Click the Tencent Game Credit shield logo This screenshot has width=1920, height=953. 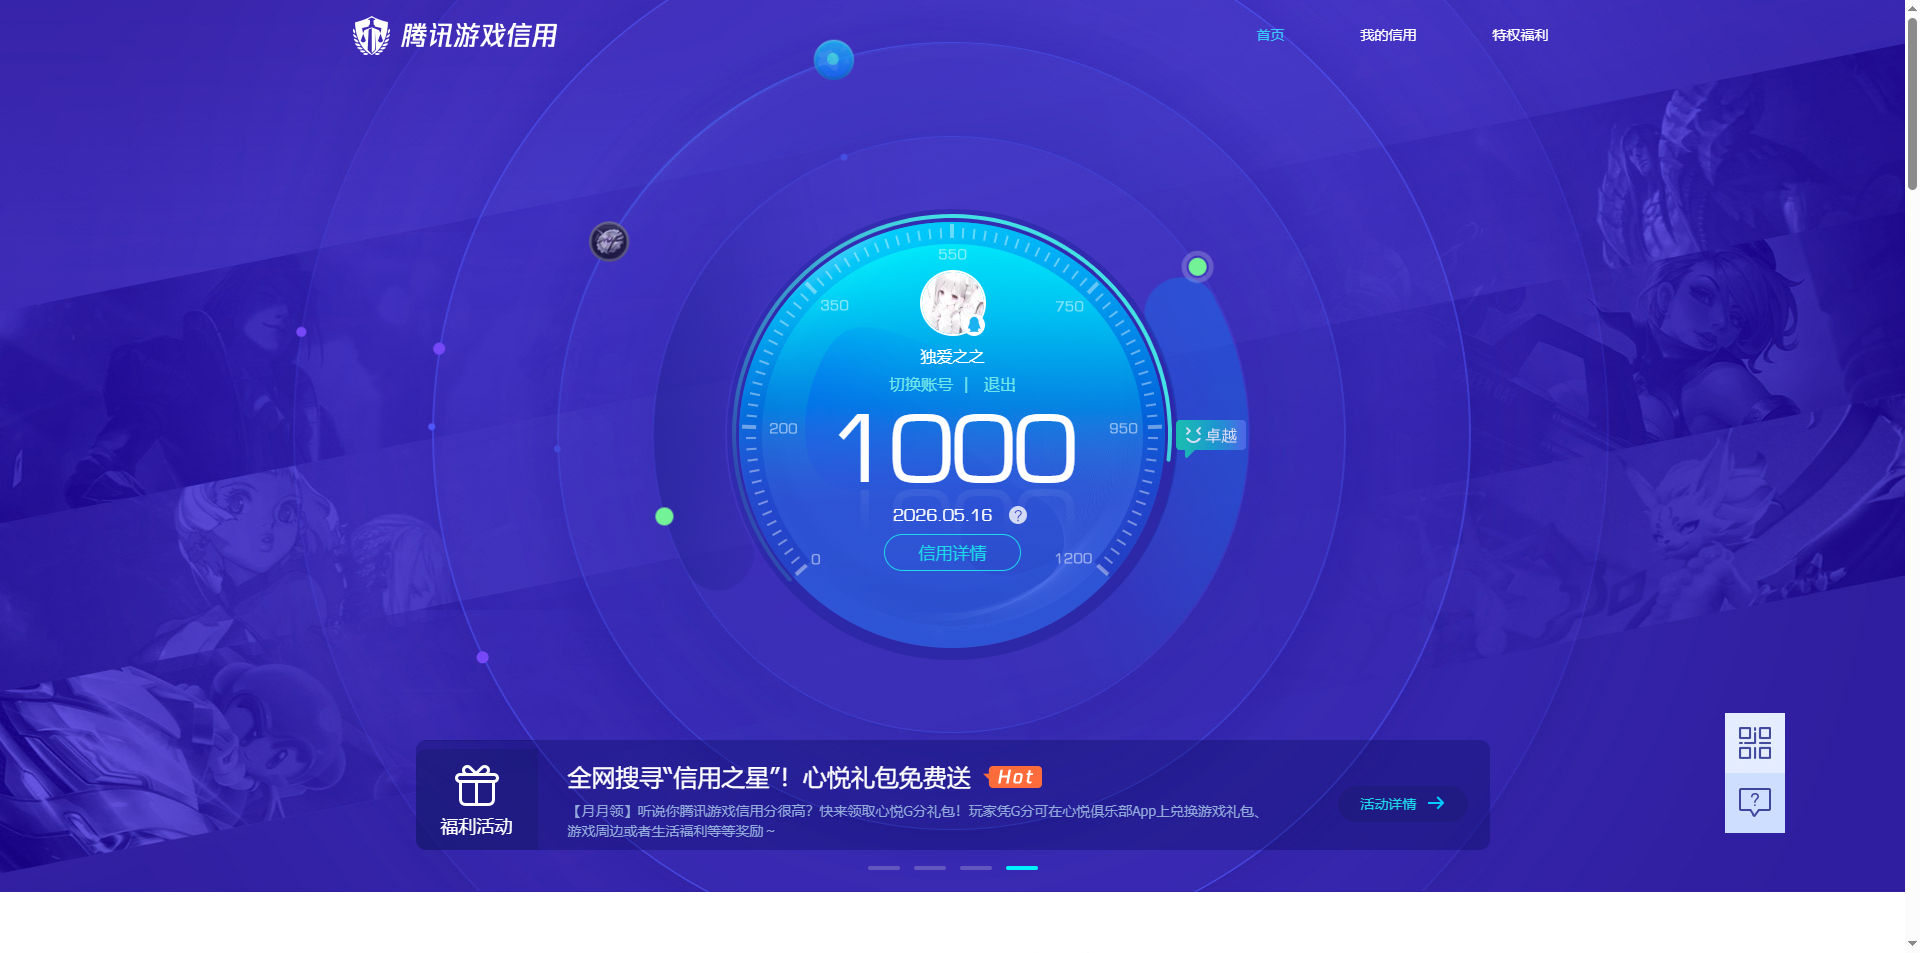(371, 36)
